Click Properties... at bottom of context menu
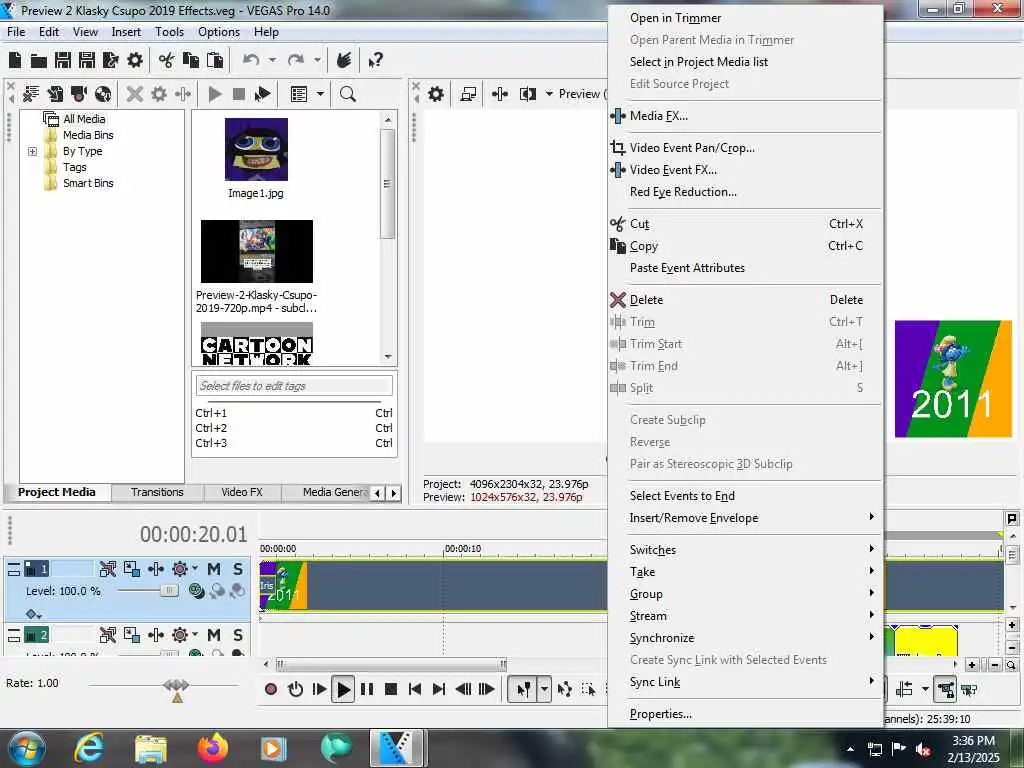Image resolution: width=1024 pixels, height=768 pixels. [745, 714]
